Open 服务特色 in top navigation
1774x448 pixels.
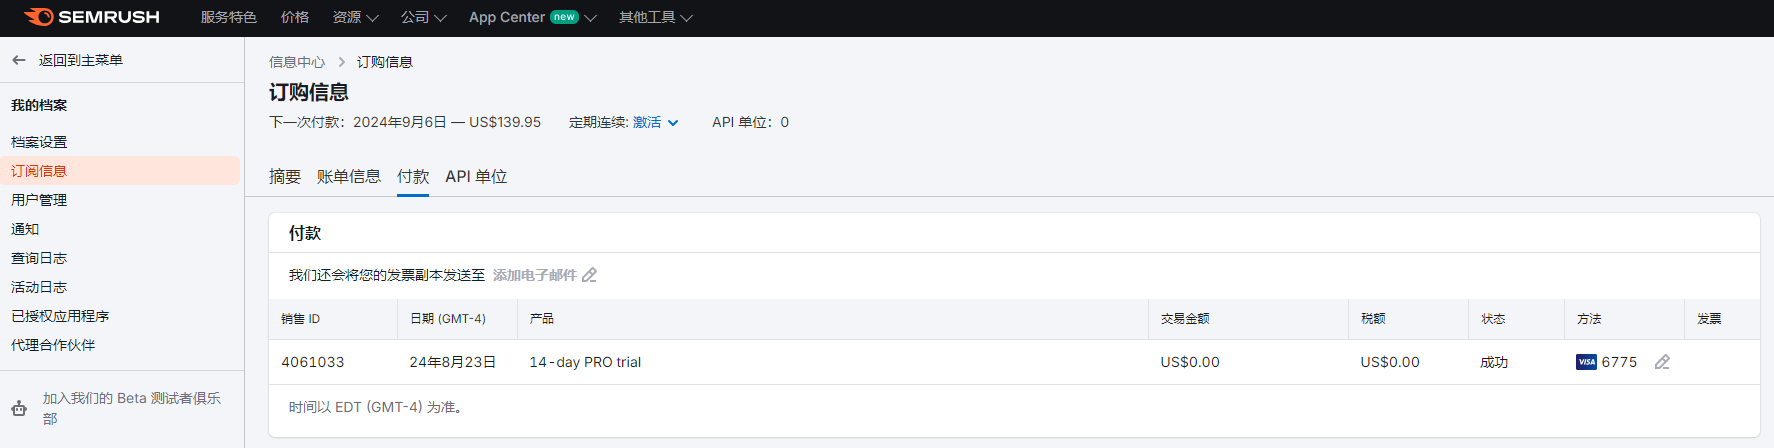click(229, 17)
